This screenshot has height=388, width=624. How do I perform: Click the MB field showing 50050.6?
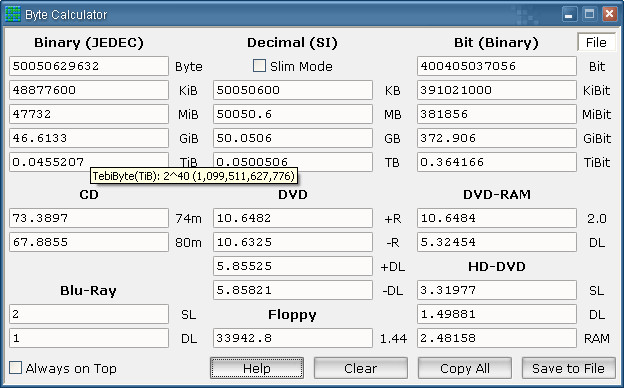click(x=293, y=114)
